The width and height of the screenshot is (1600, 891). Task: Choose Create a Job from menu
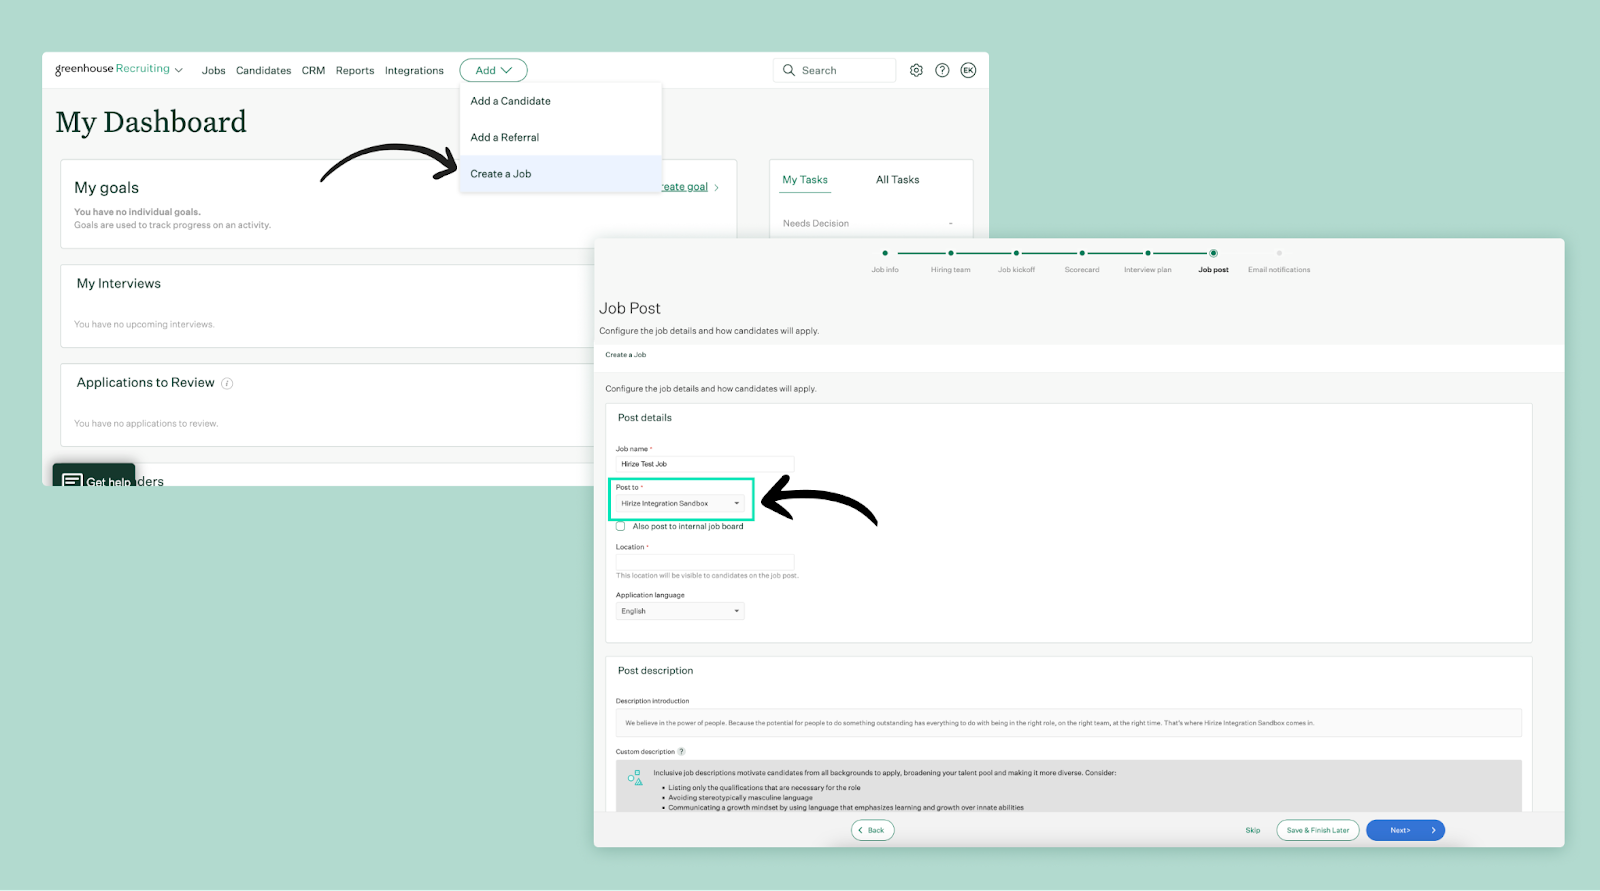(x=560, y=174)
